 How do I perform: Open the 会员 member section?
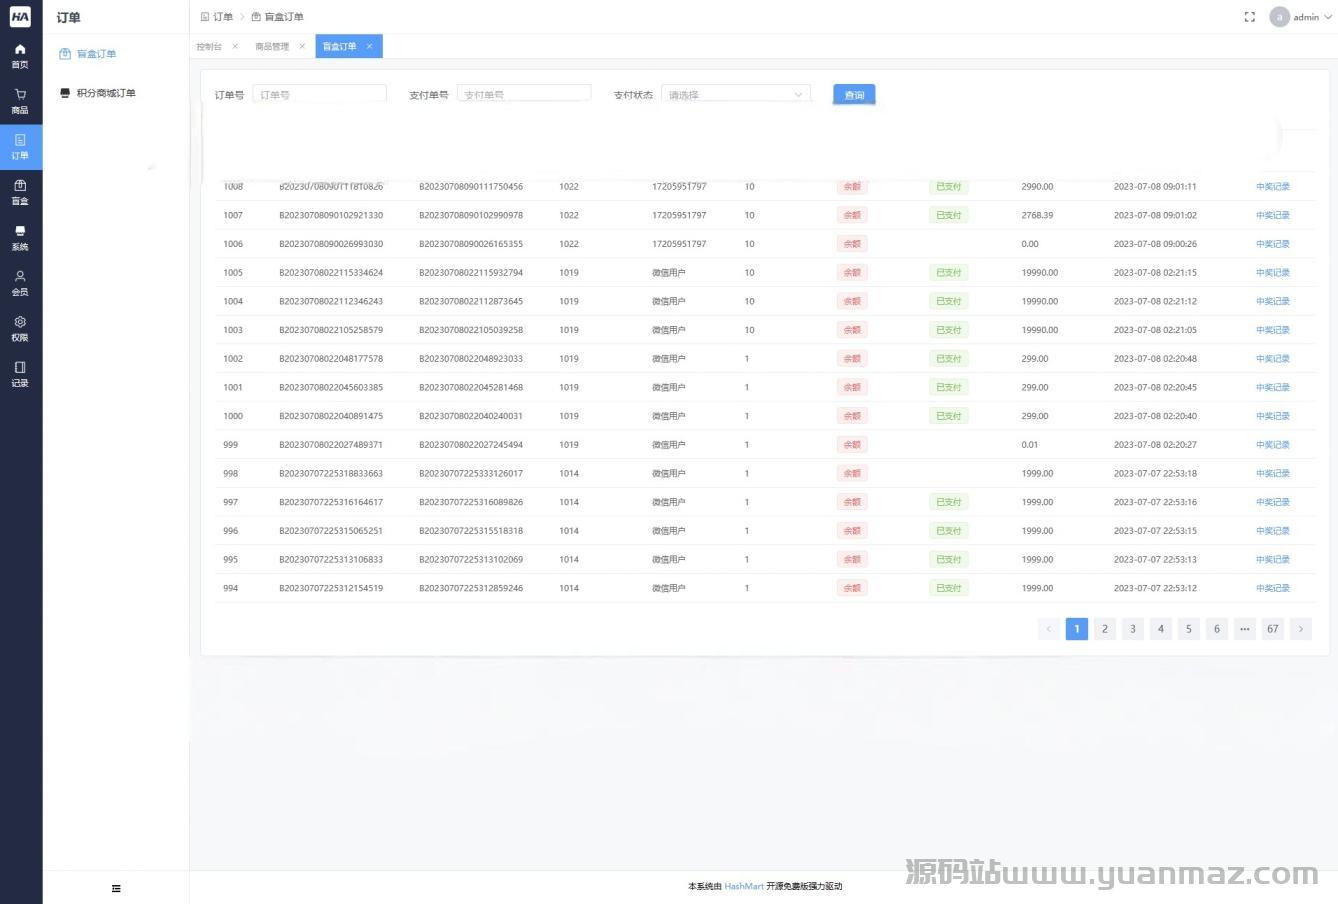pos(20,283)
